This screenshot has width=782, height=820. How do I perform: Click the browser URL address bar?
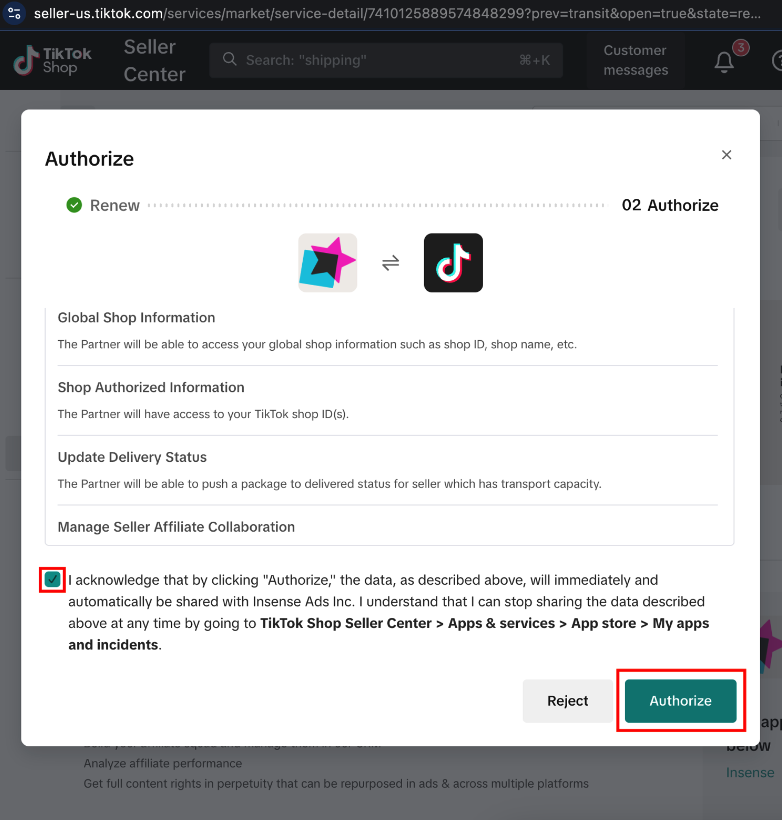[398, 13]
